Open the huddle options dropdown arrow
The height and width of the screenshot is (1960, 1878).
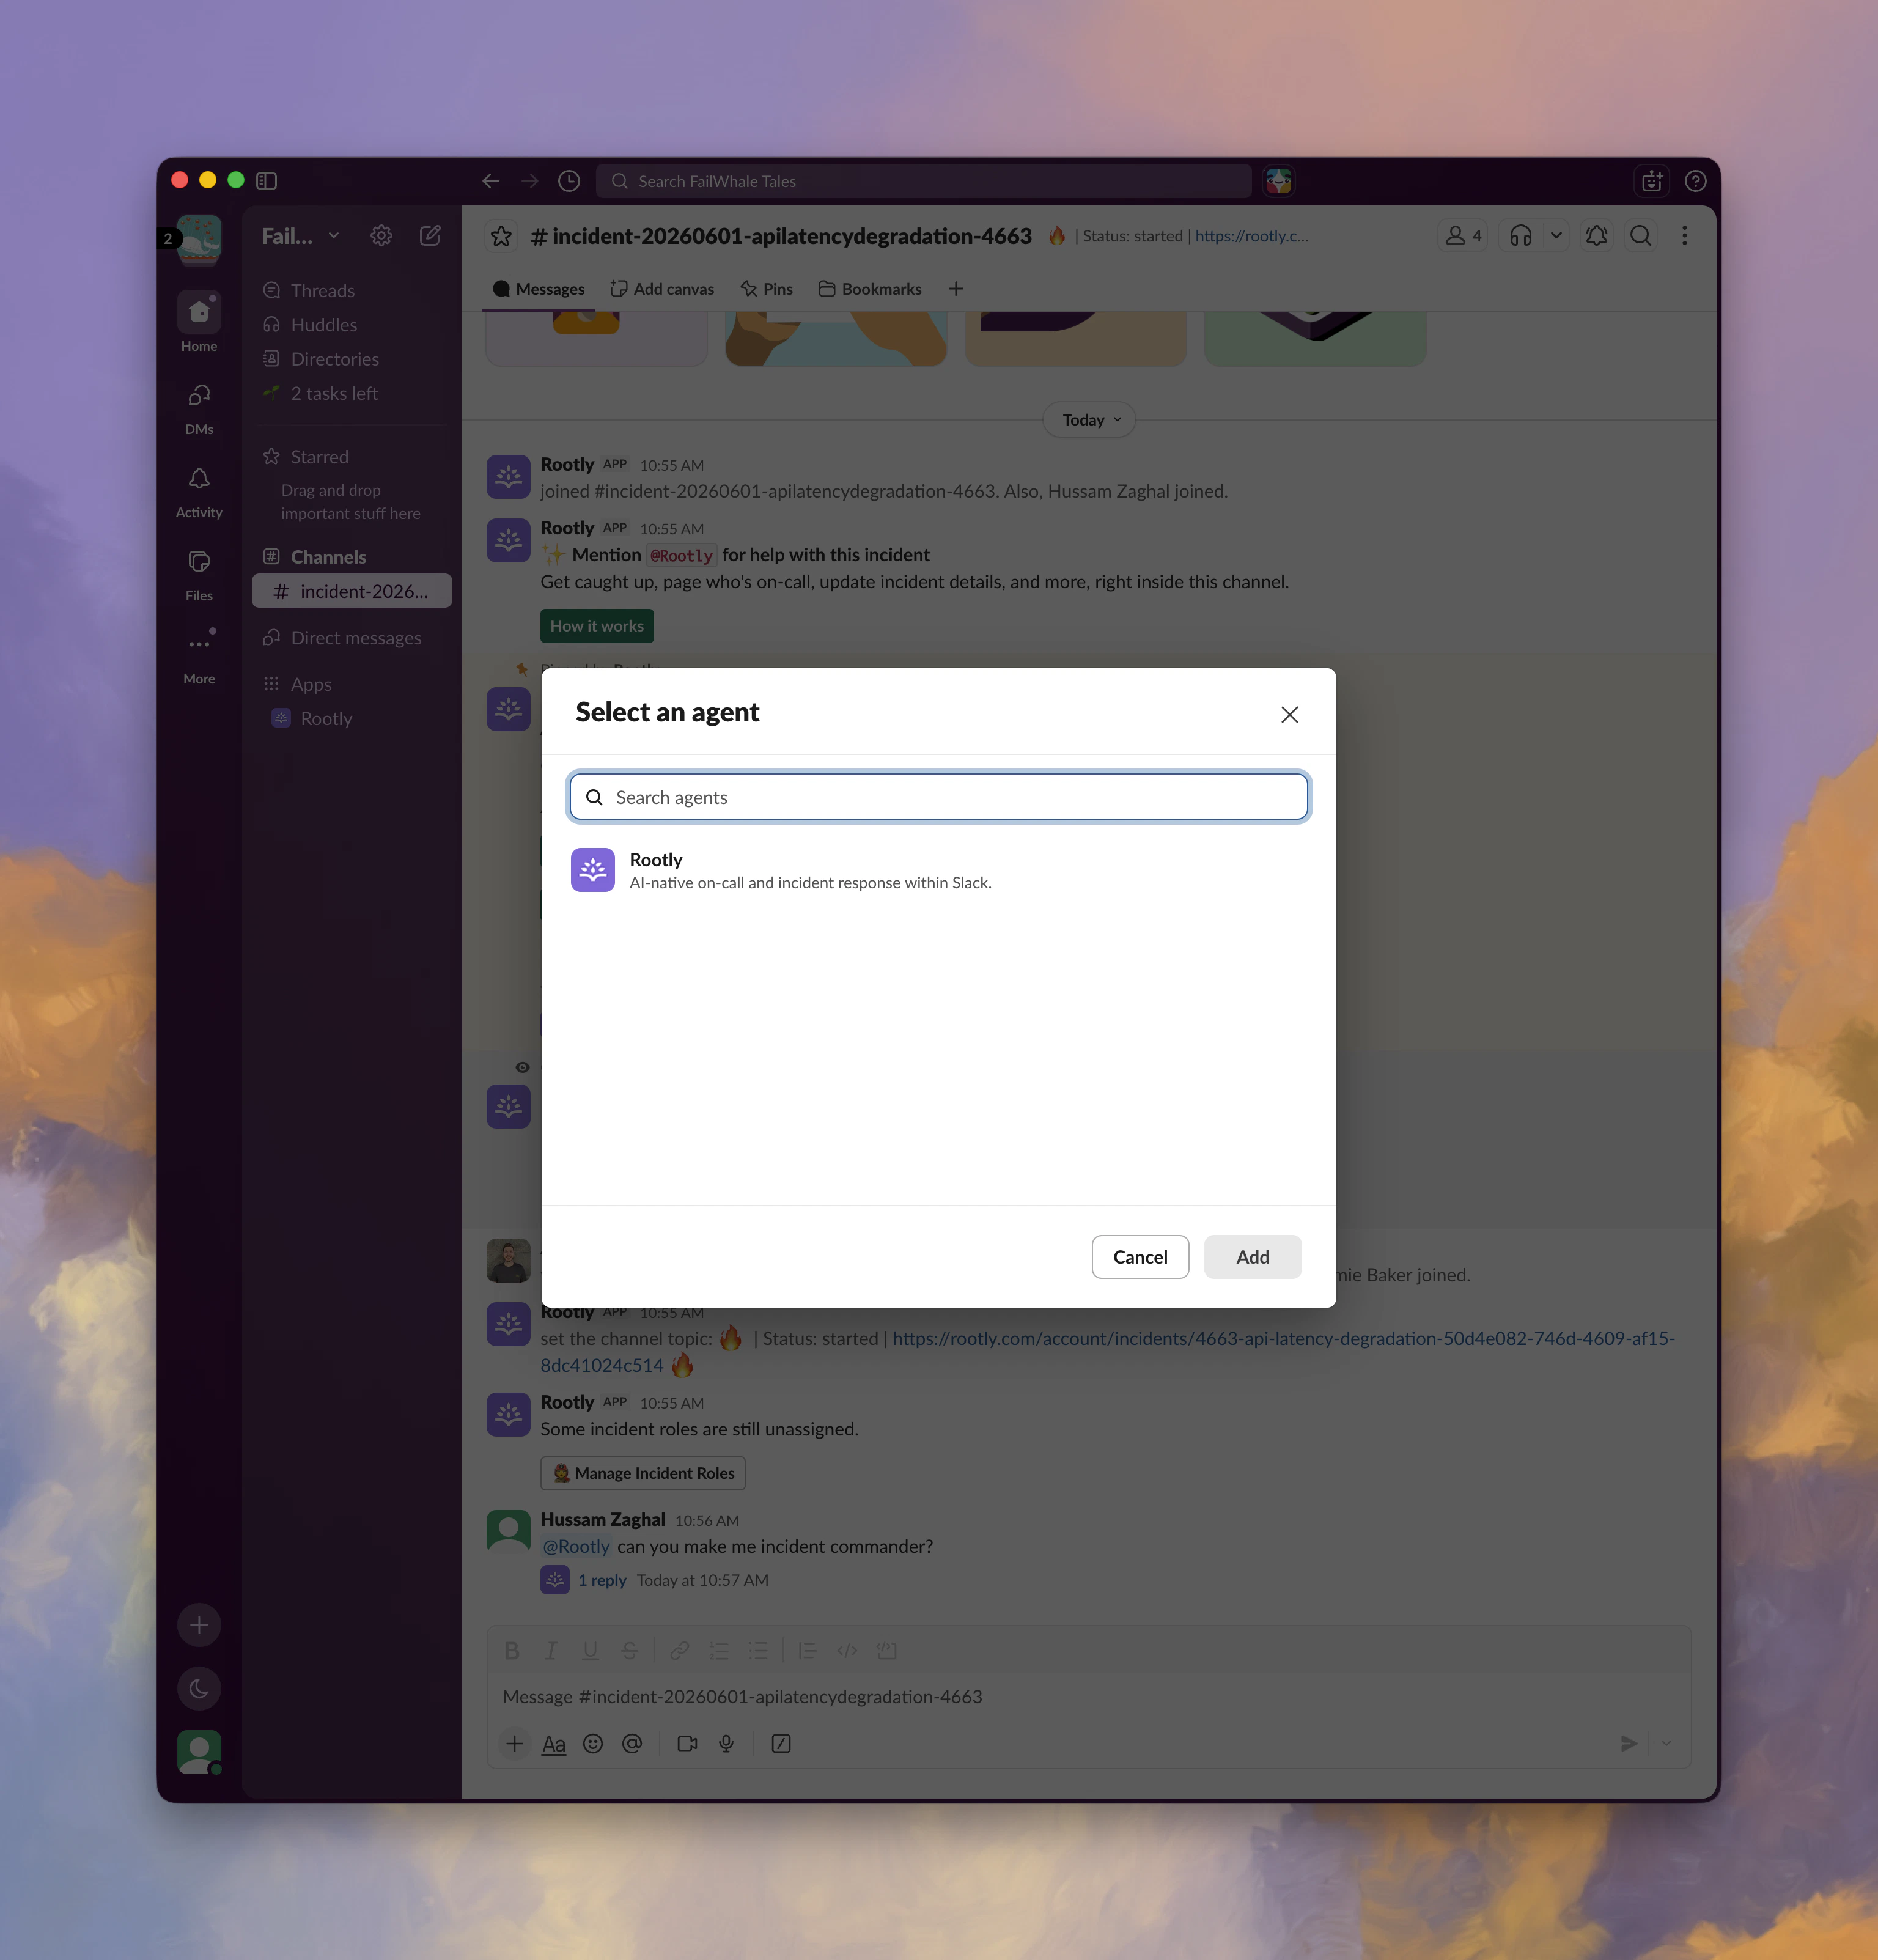[x=1555, y=236]
